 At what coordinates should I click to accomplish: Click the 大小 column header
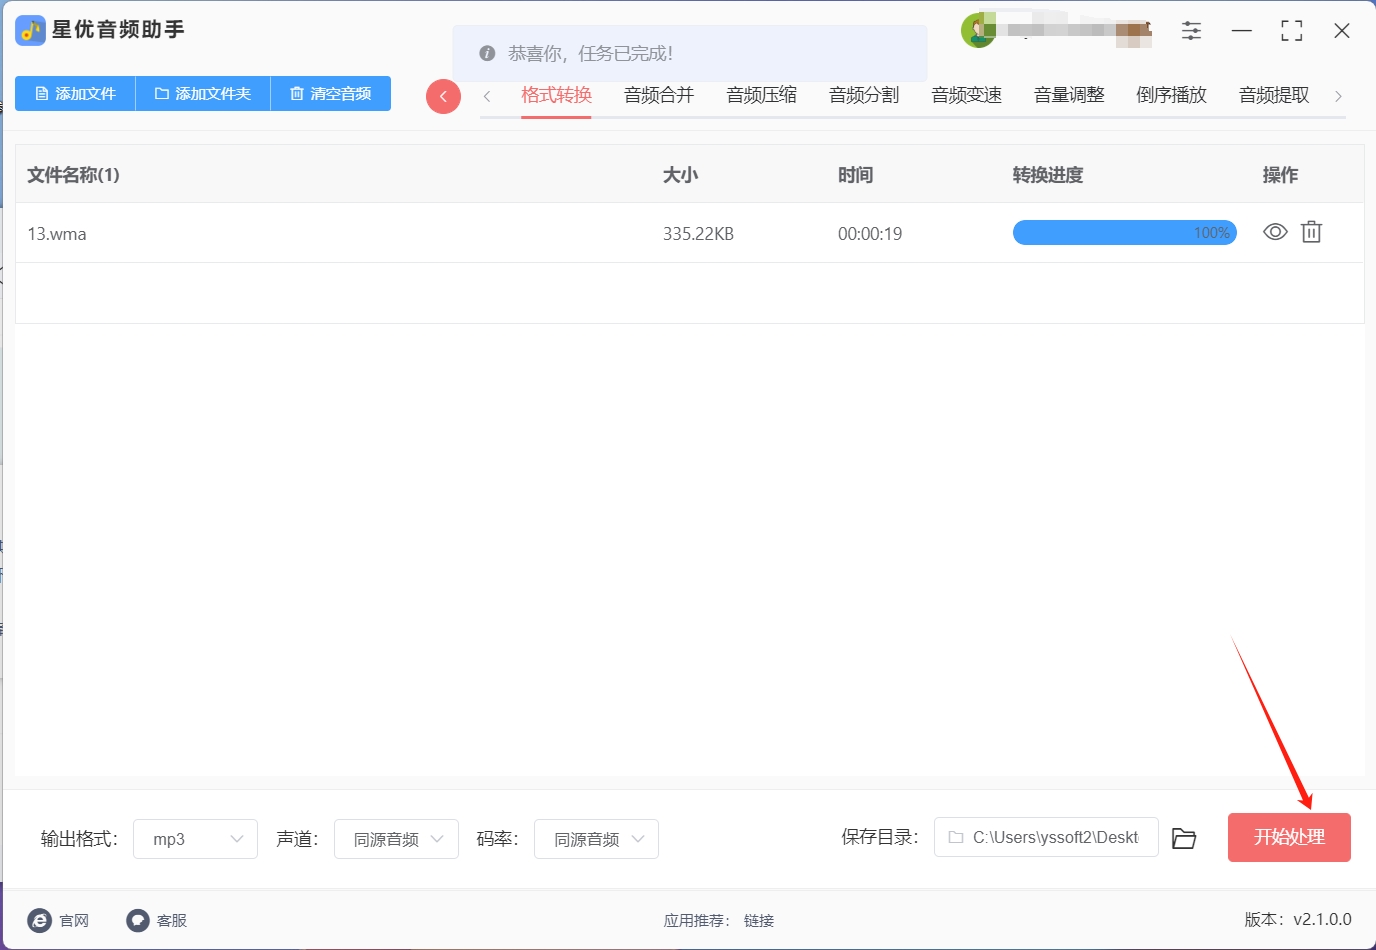[680, 175]
